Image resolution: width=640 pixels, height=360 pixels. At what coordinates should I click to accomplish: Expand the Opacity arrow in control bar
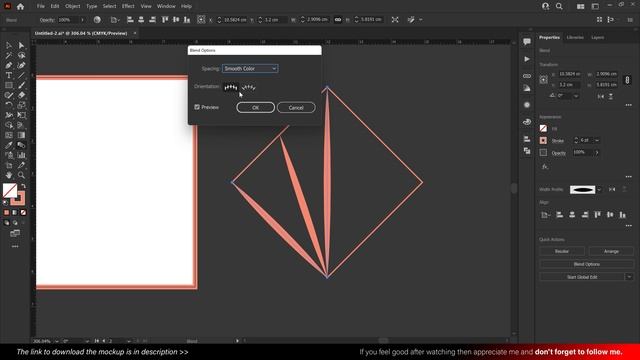tap(82, 20)
